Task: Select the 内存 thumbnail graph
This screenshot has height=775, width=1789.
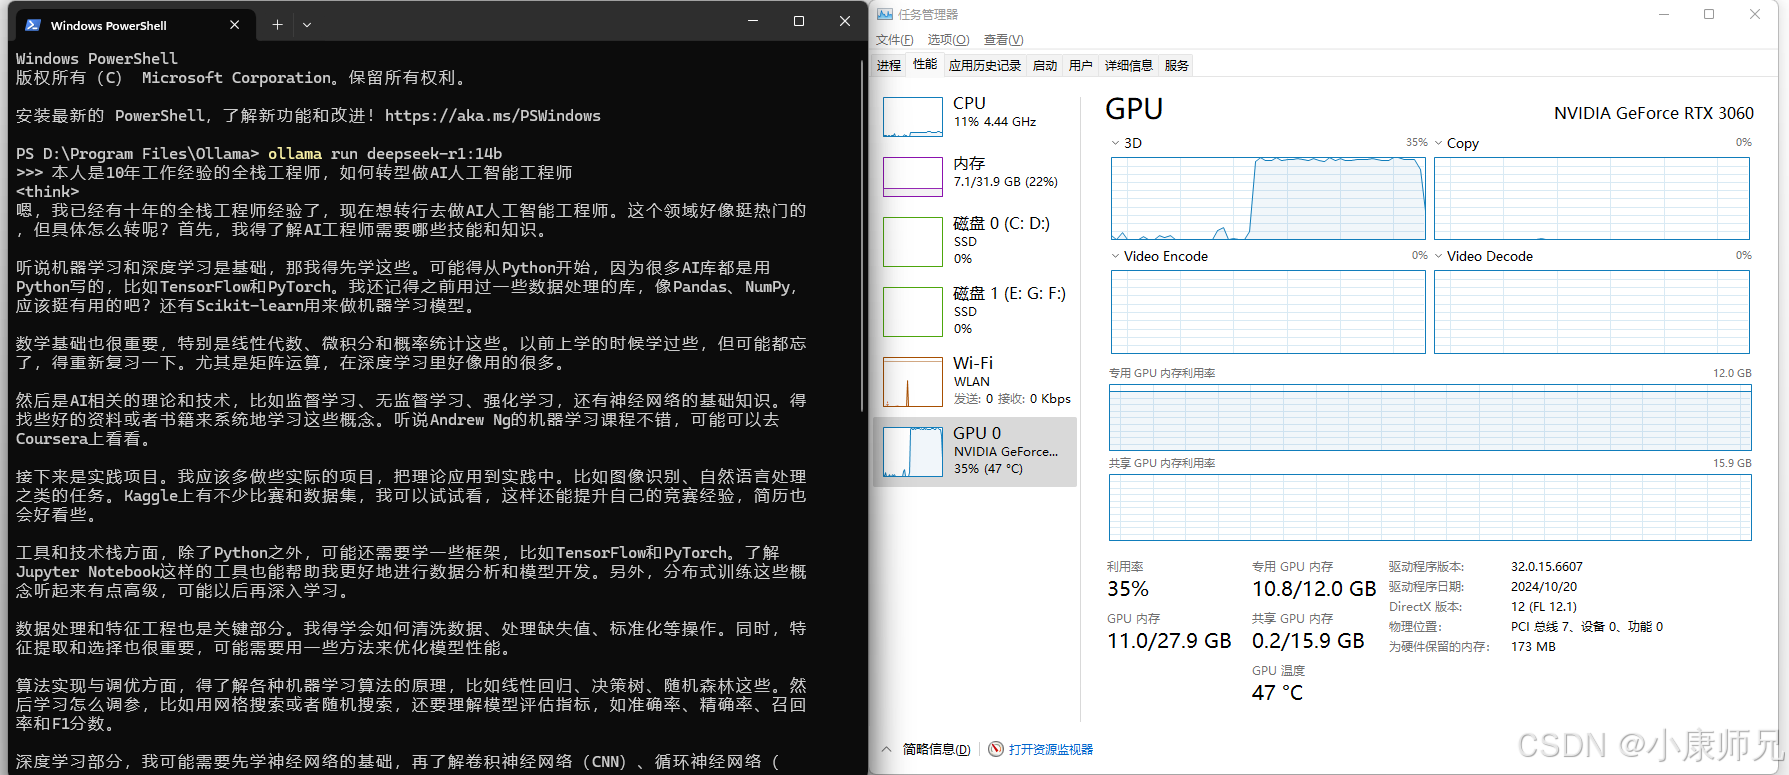Action: coord(913,177)
